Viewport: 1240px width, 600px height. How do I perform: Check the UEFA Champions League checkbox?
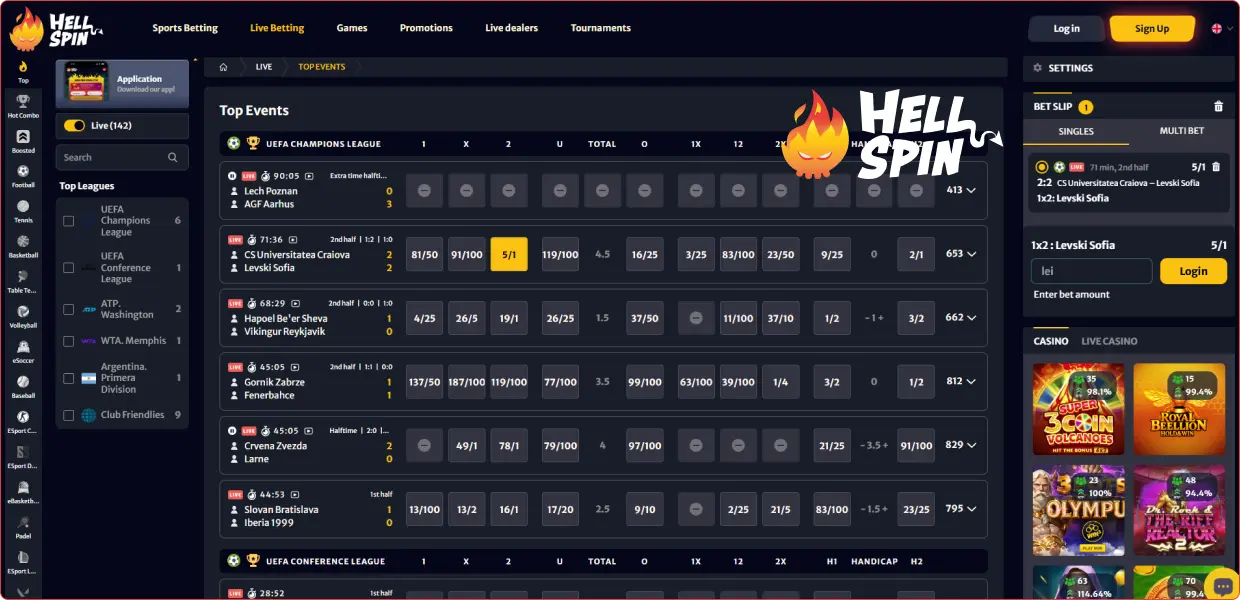[x=69, y=221]
